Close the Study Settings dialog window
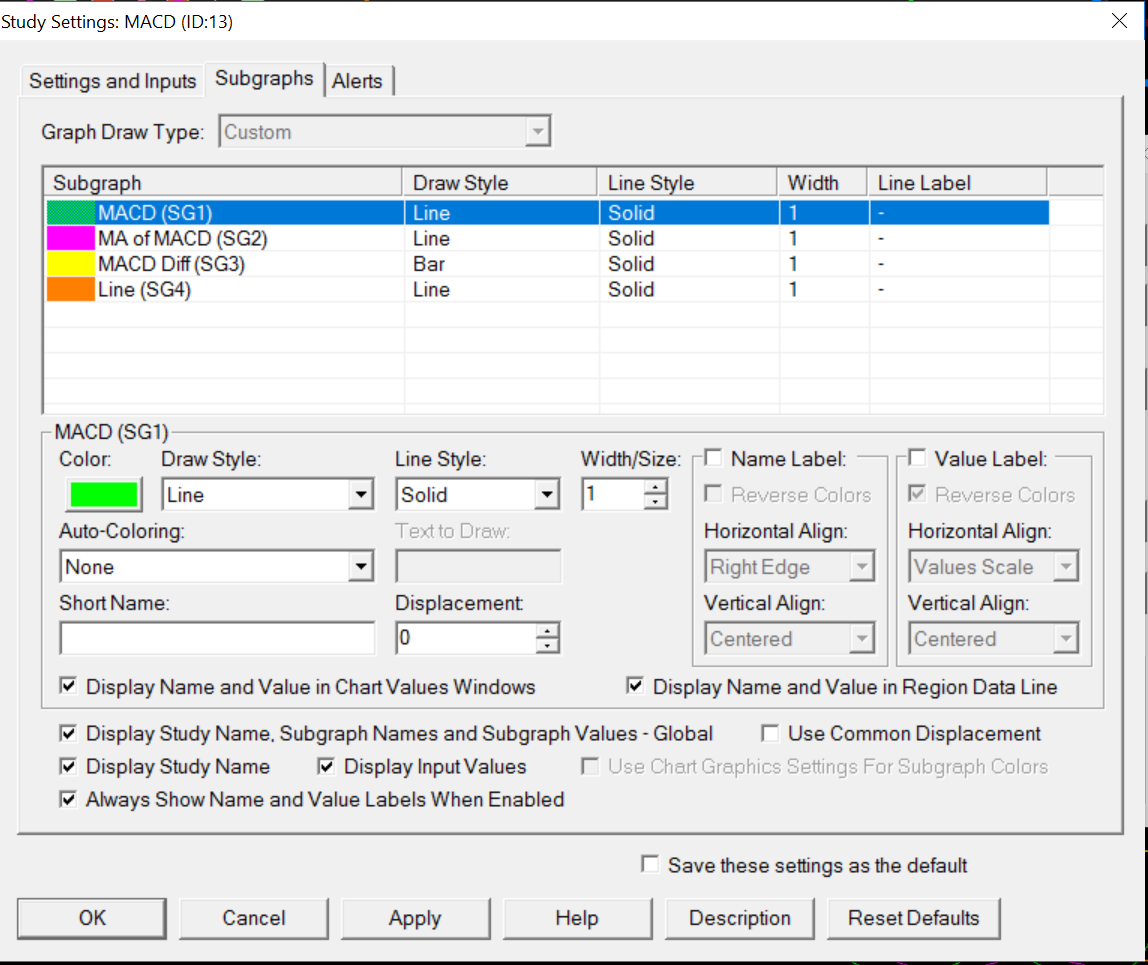 (1120, 21)
